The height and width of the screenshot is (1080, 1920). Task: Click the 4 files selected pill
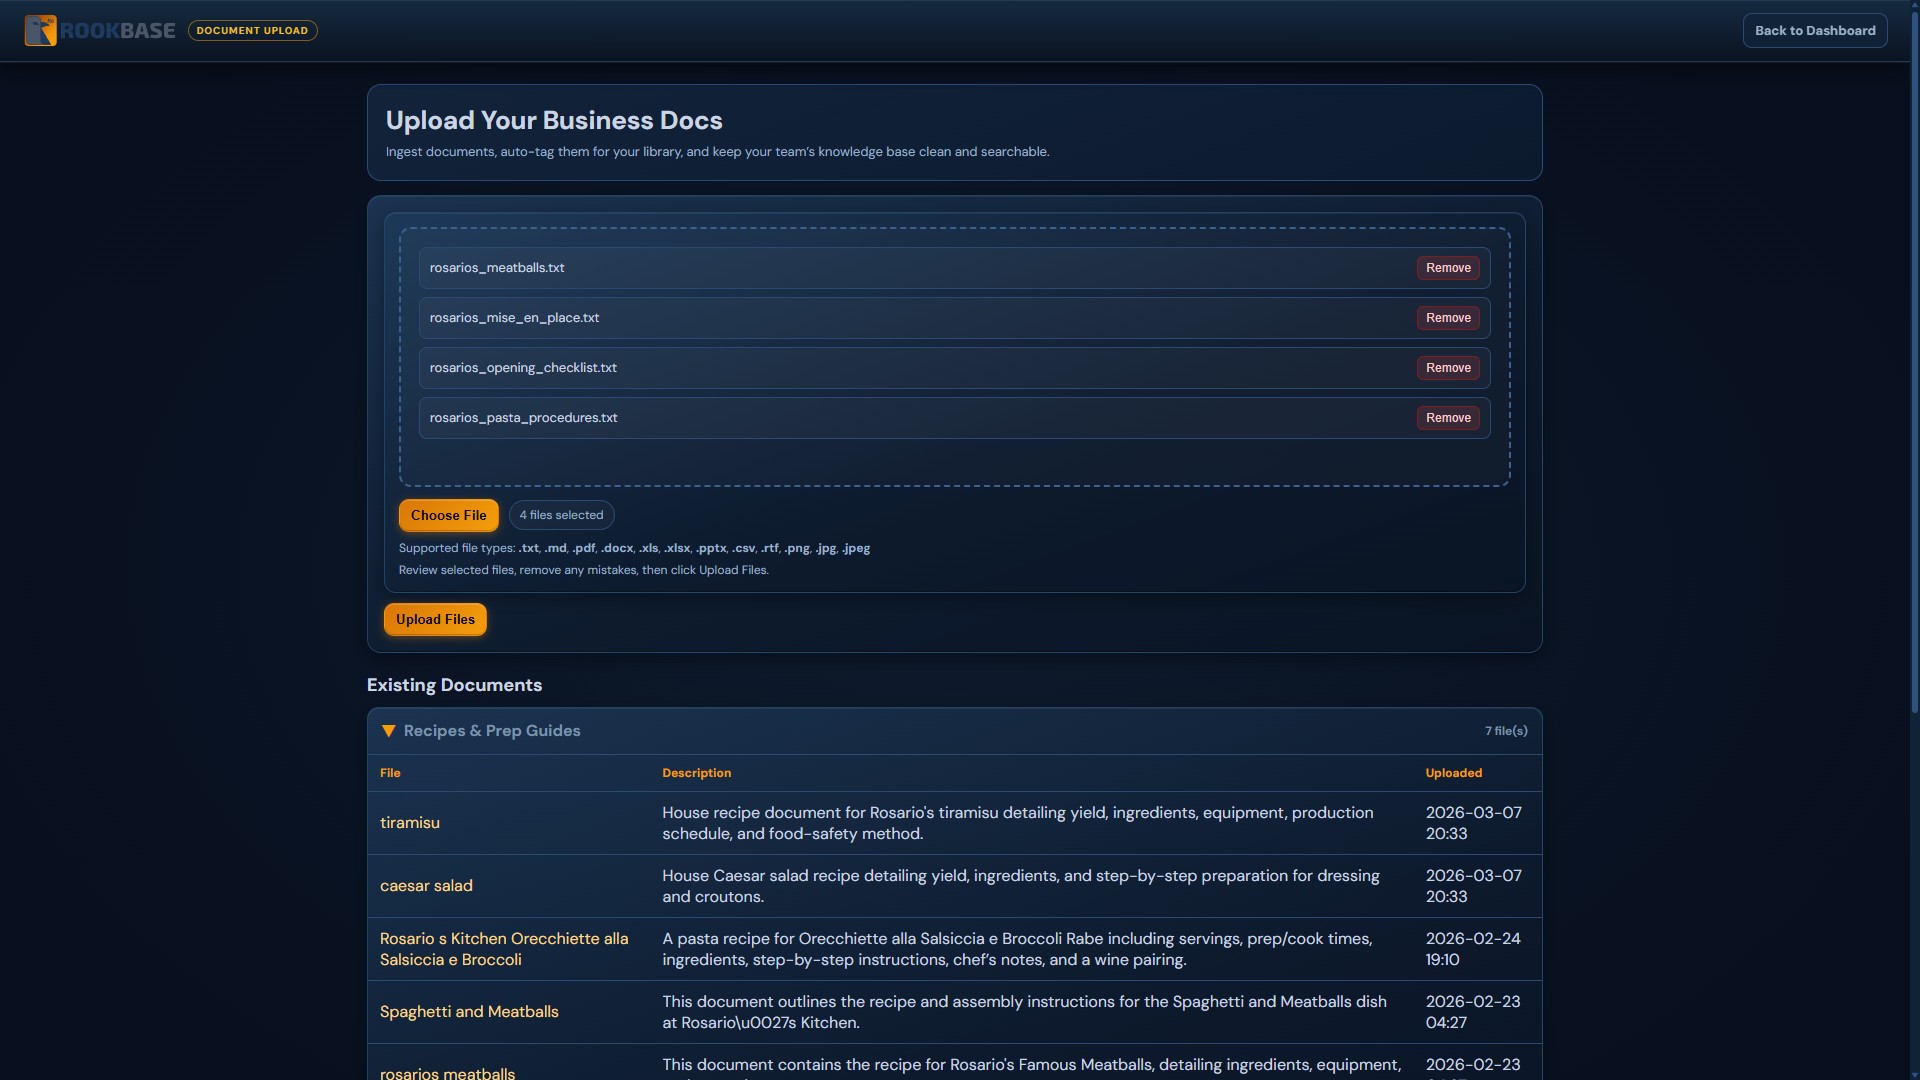[561, 515]
